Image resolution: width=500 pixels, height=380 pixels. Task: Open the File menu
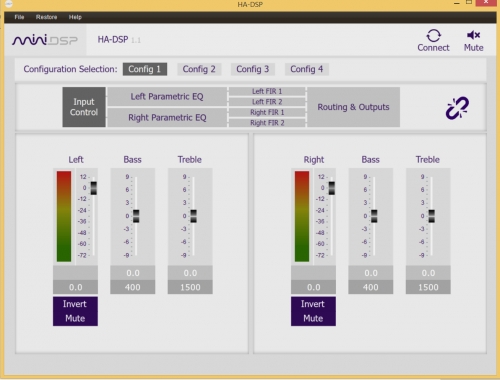[19, 17]
